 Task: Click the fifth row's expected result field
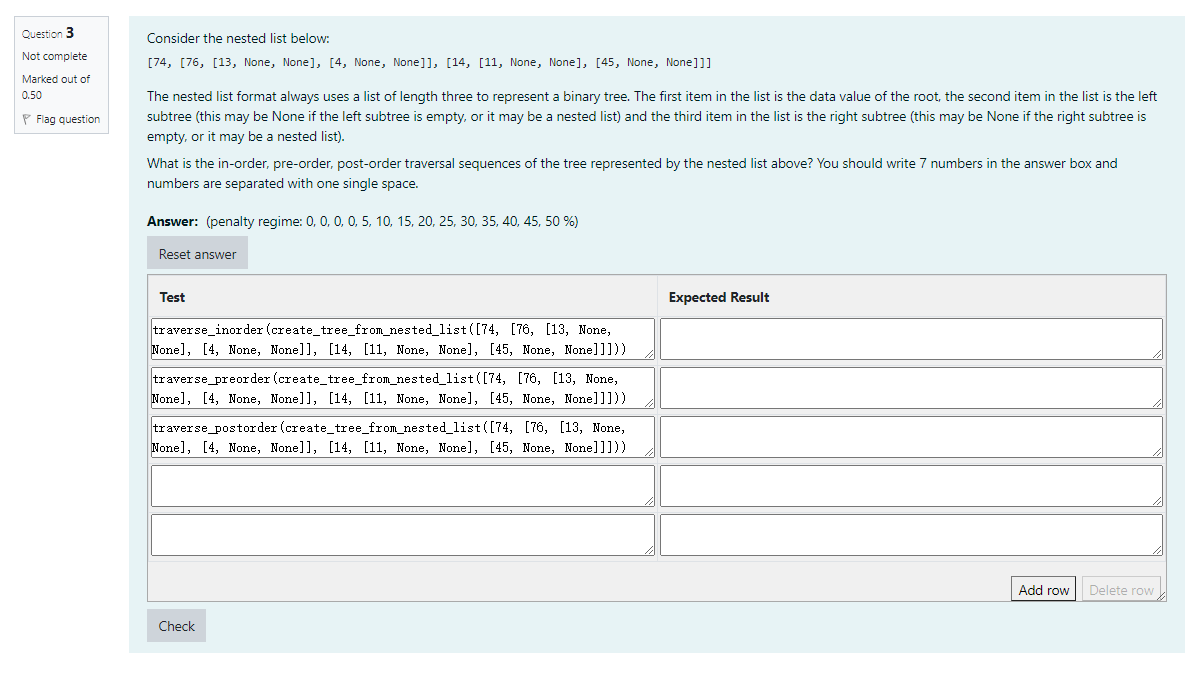(911, 535)
